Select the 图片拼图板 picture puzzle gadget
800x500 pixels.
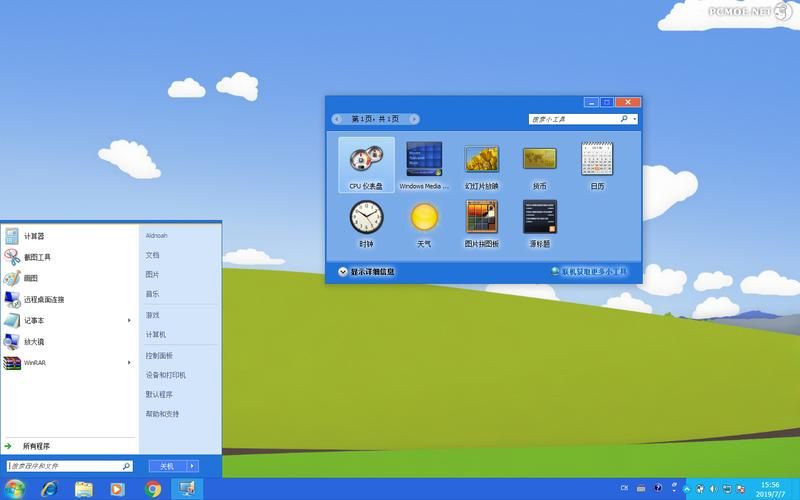pos(482,223)
